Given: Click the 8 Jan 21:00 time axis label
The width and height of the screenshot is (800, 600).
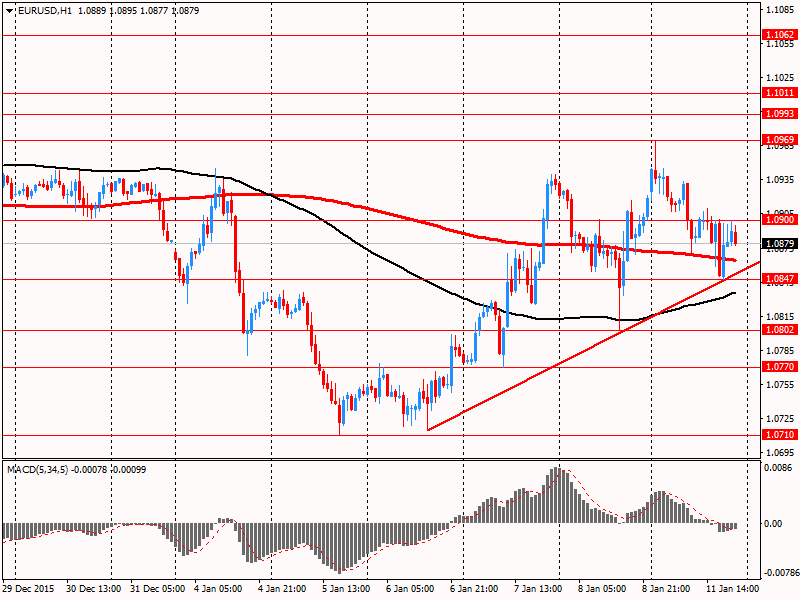Looking at the screenshot, I should tap(666, 588).
